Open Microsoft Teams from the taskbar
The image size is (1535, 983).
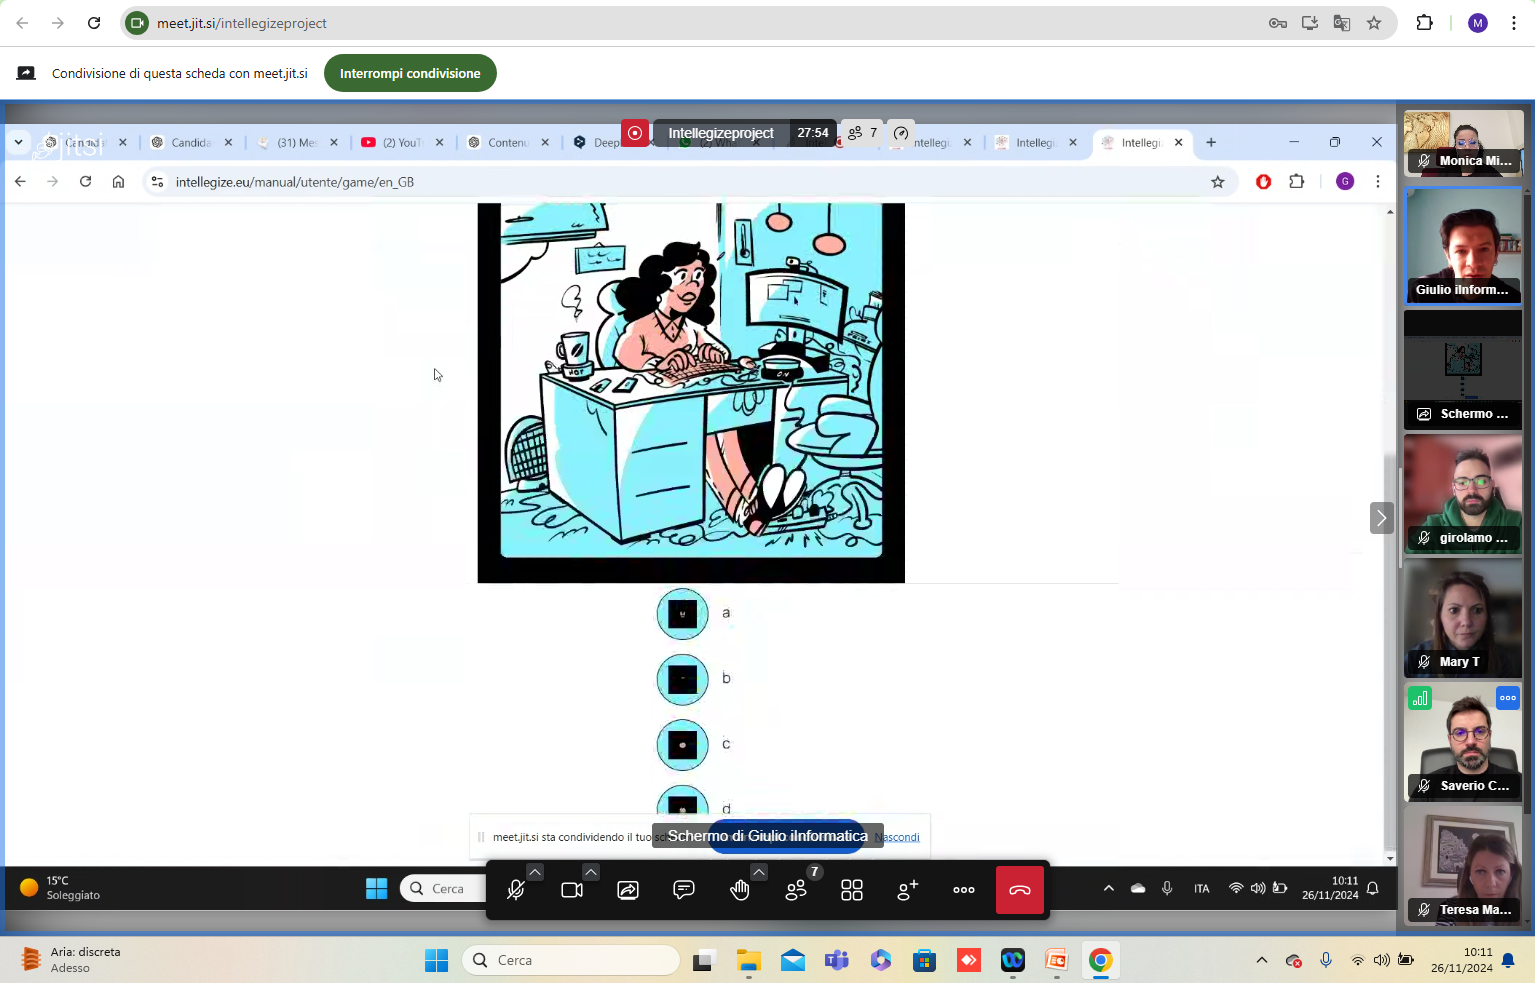click(837, 960)
